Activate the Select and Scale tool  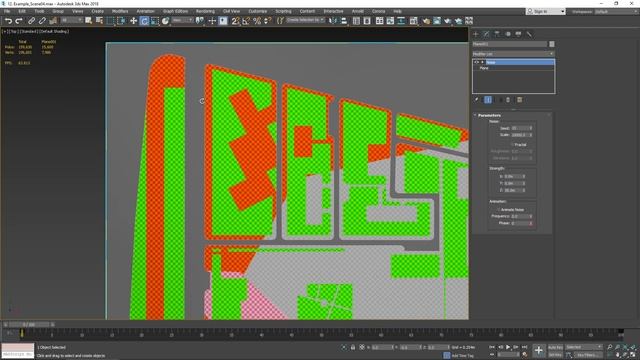tap(155, 21)
